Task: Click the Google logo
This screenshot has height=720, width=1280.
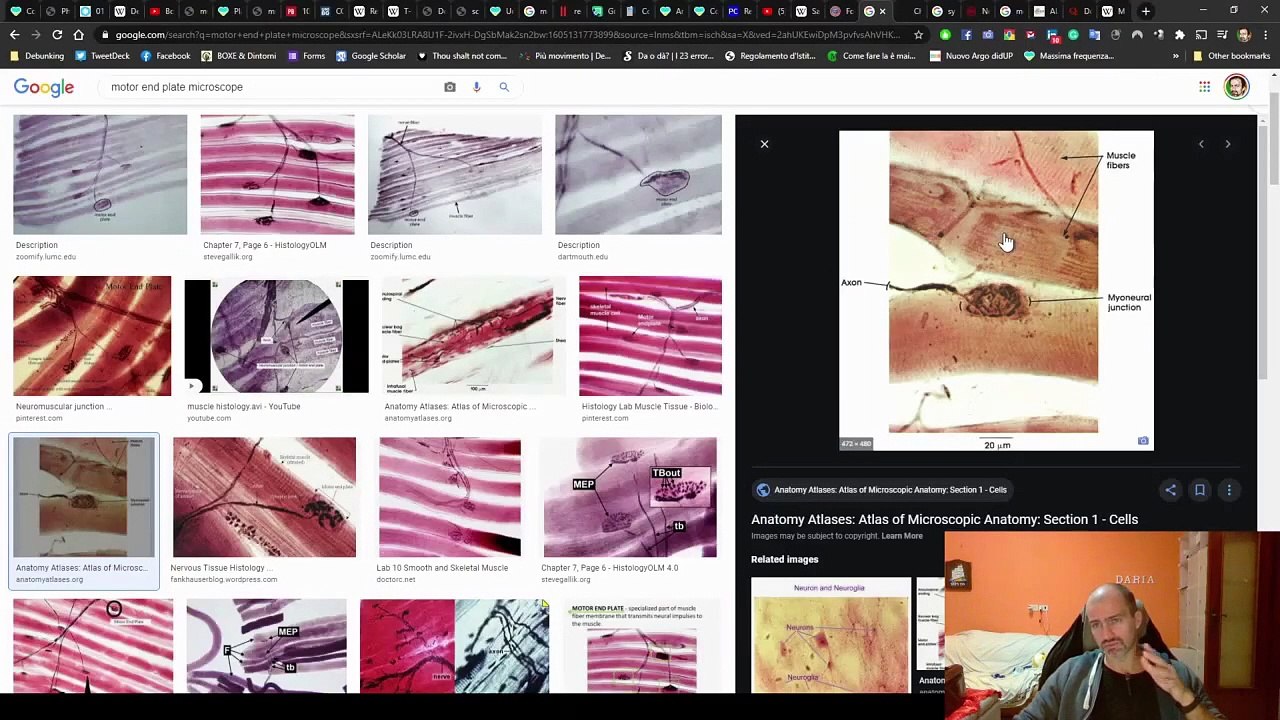Action: click(44, 87)
